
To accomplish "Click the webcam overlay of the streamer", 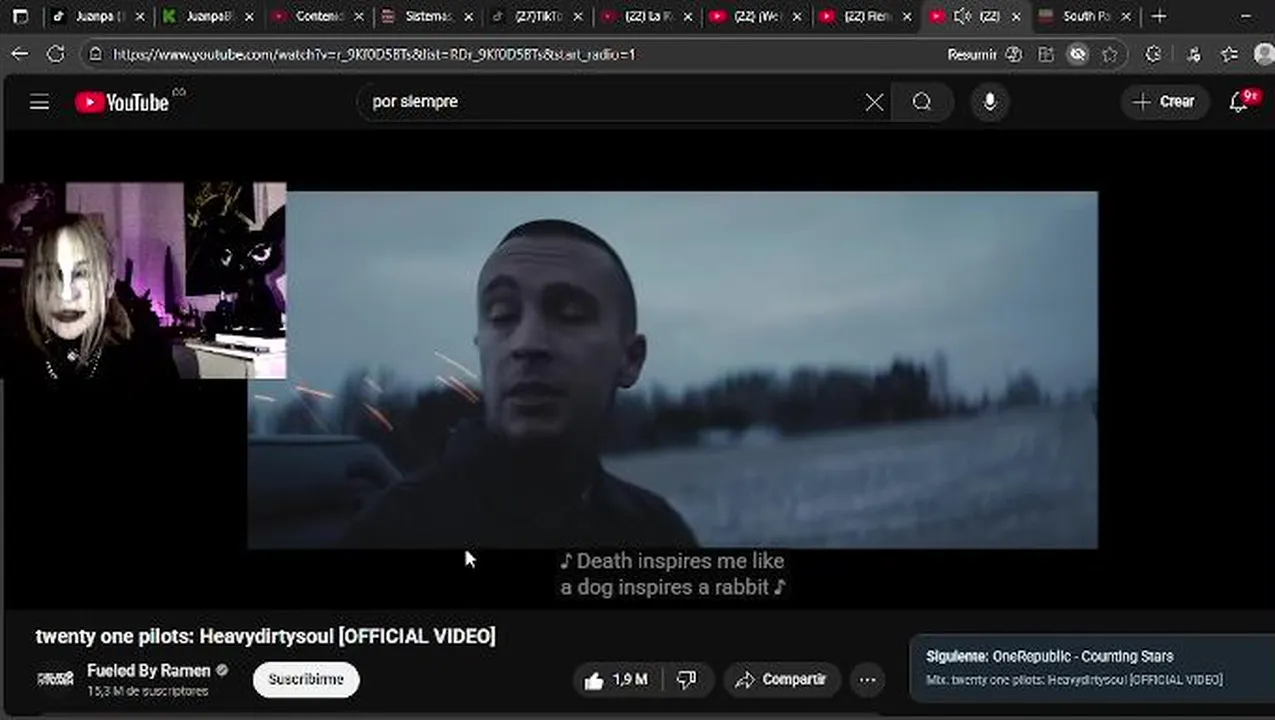I will (143, 280).
